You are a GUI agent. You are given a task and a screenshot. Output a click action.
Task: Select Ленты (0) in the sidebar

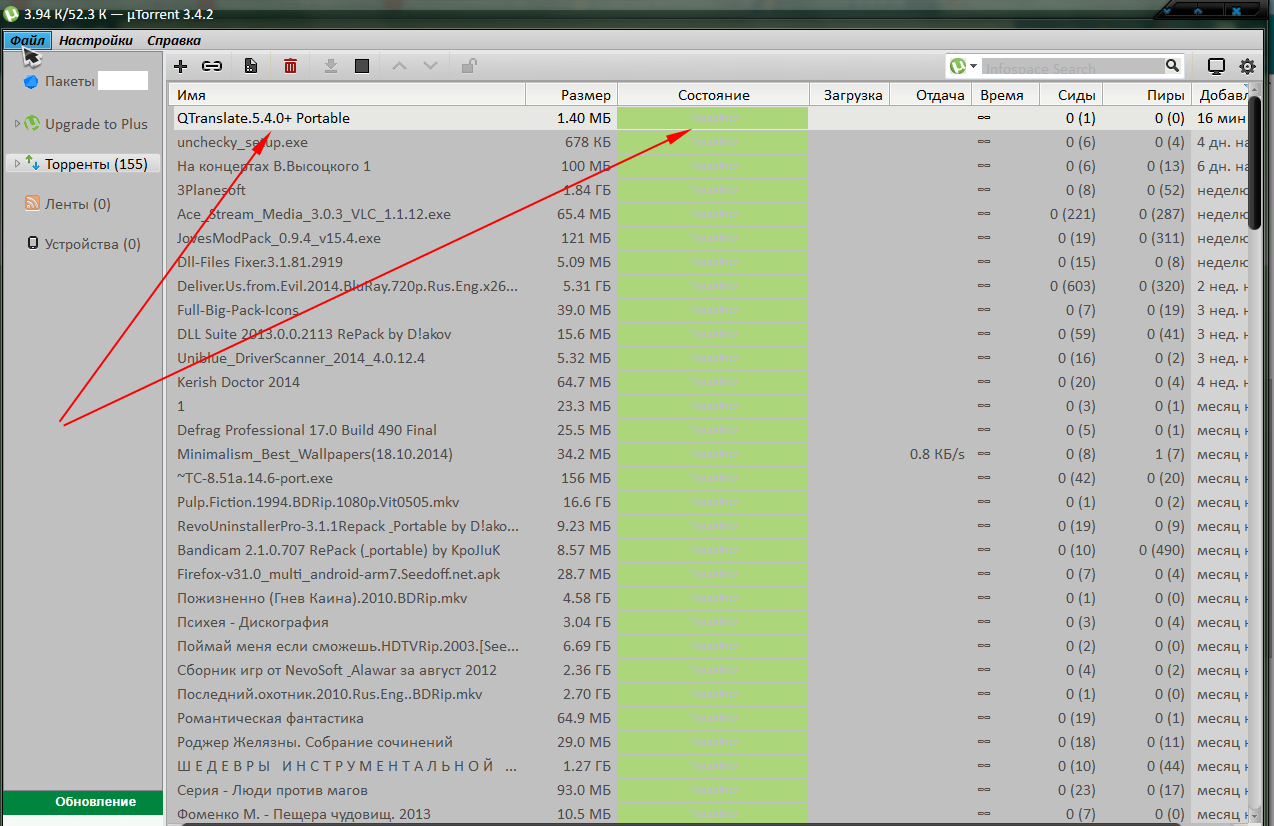(77, 204)
